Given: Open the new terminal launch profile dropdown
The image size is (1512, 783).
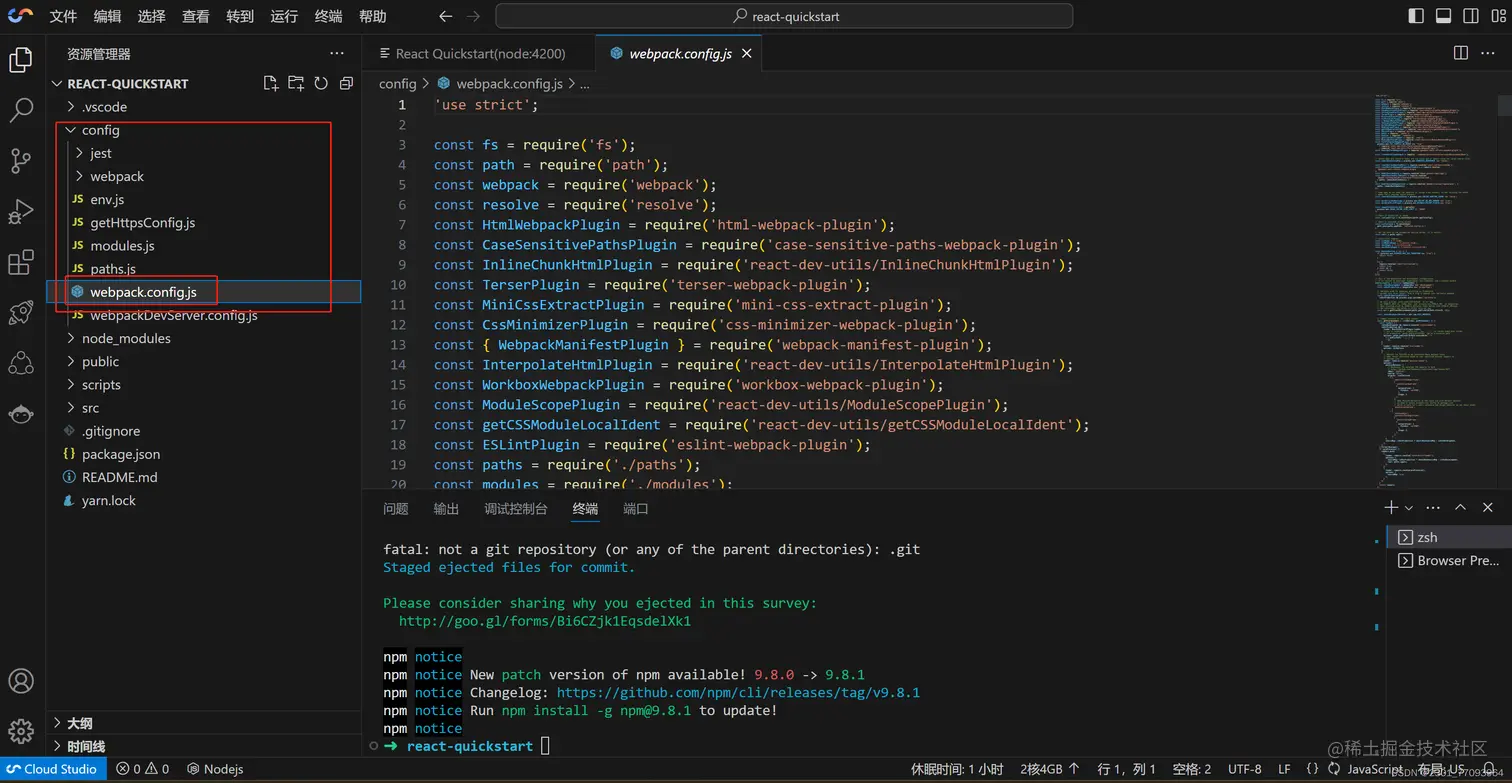Looking at the screenshot, I should coord(1409,508).
